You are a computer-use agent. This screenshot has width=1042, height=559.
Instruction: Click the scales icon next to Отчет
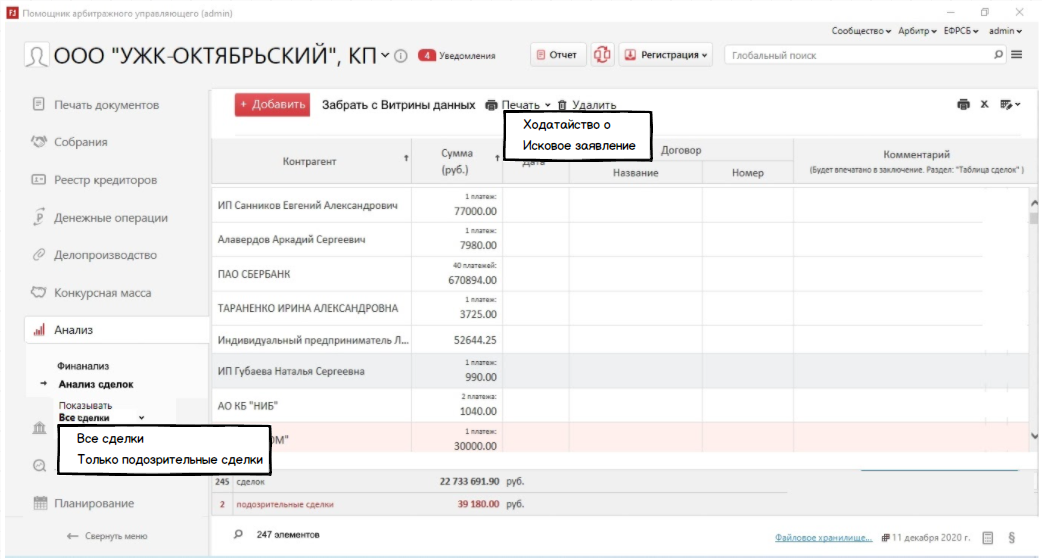tap(602, 55)
